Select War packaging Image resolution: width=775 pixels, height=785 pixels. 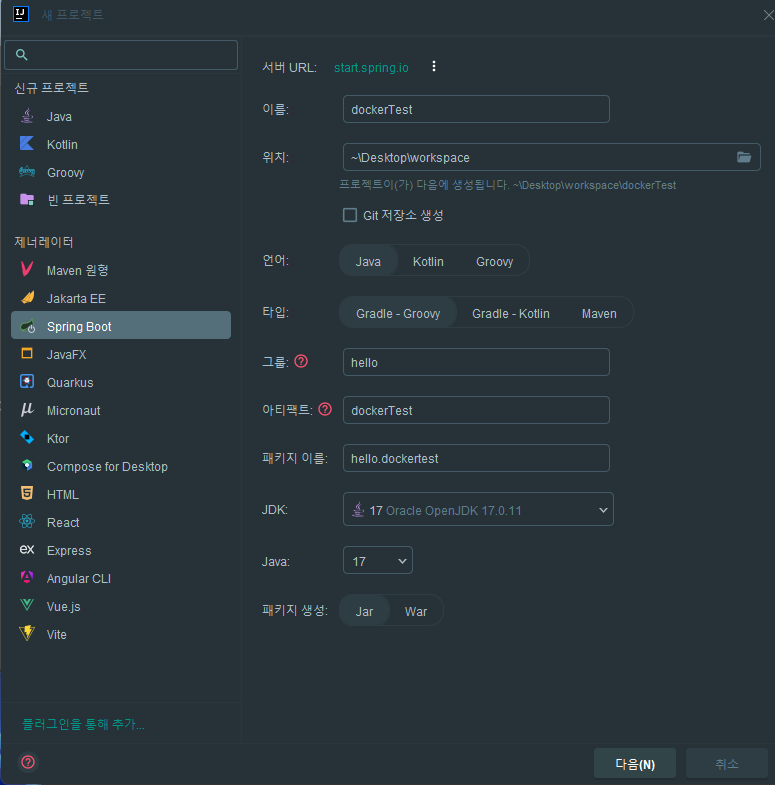pos(416,611)
